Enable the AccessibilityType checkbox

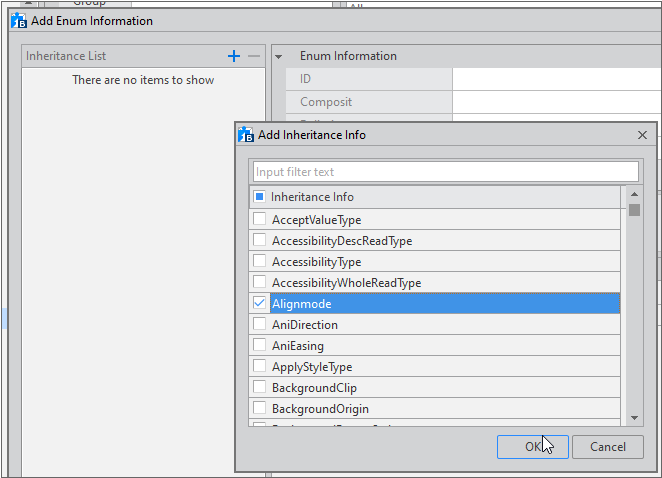(x=260, y=261)
